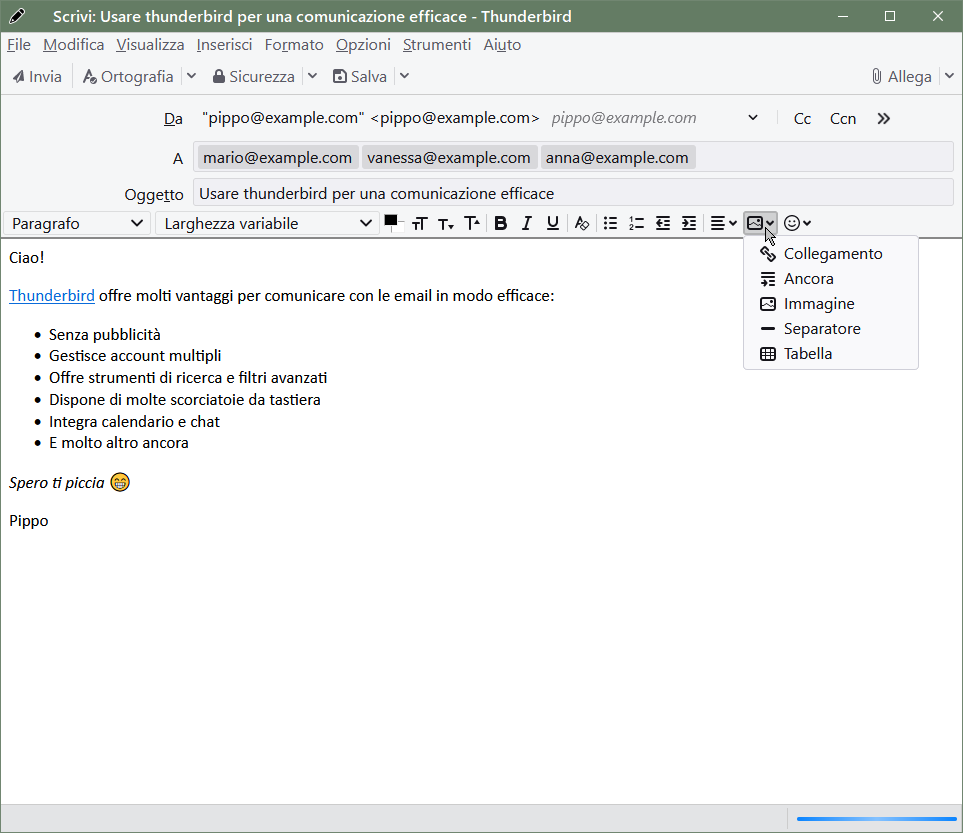Add a Ccn field

(x=843, y=119)
